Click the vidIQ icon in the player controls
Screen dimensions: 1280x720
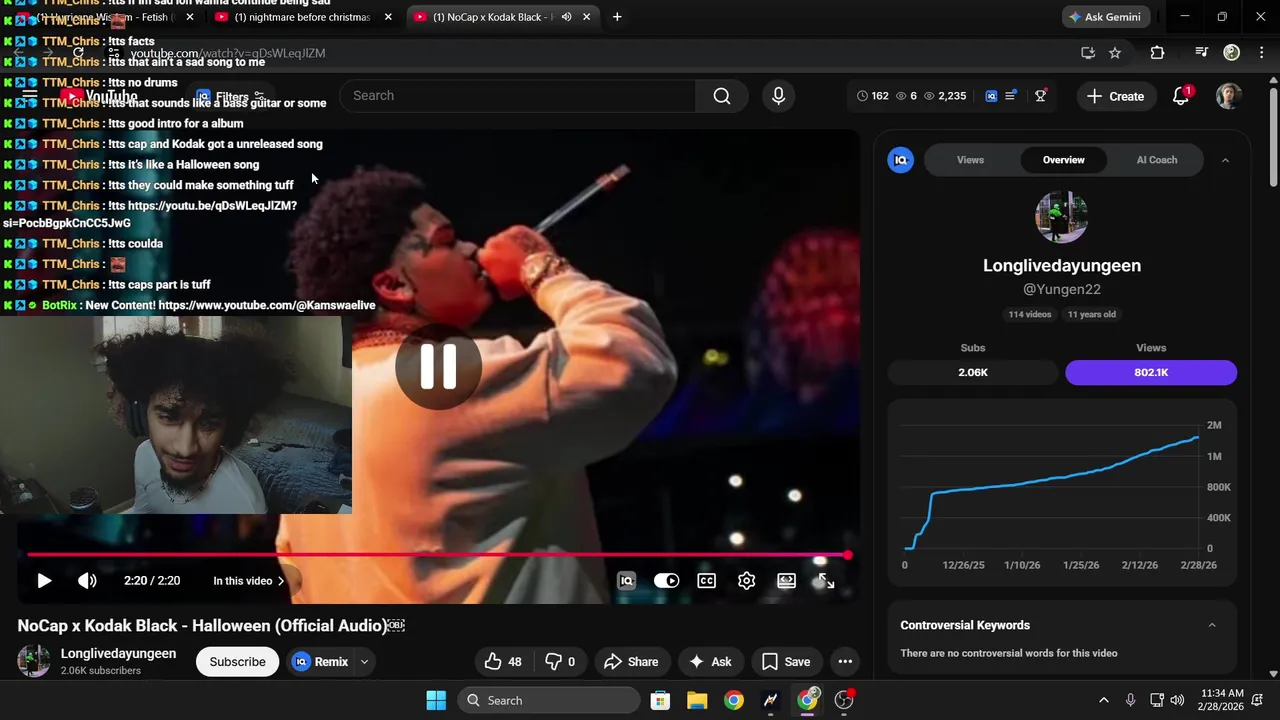point(627,581)
